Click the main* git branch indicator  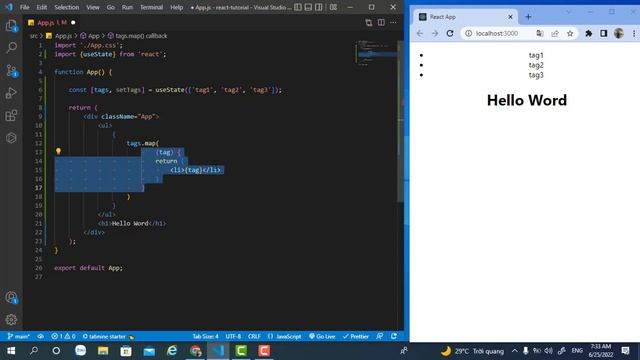[19, 336]
